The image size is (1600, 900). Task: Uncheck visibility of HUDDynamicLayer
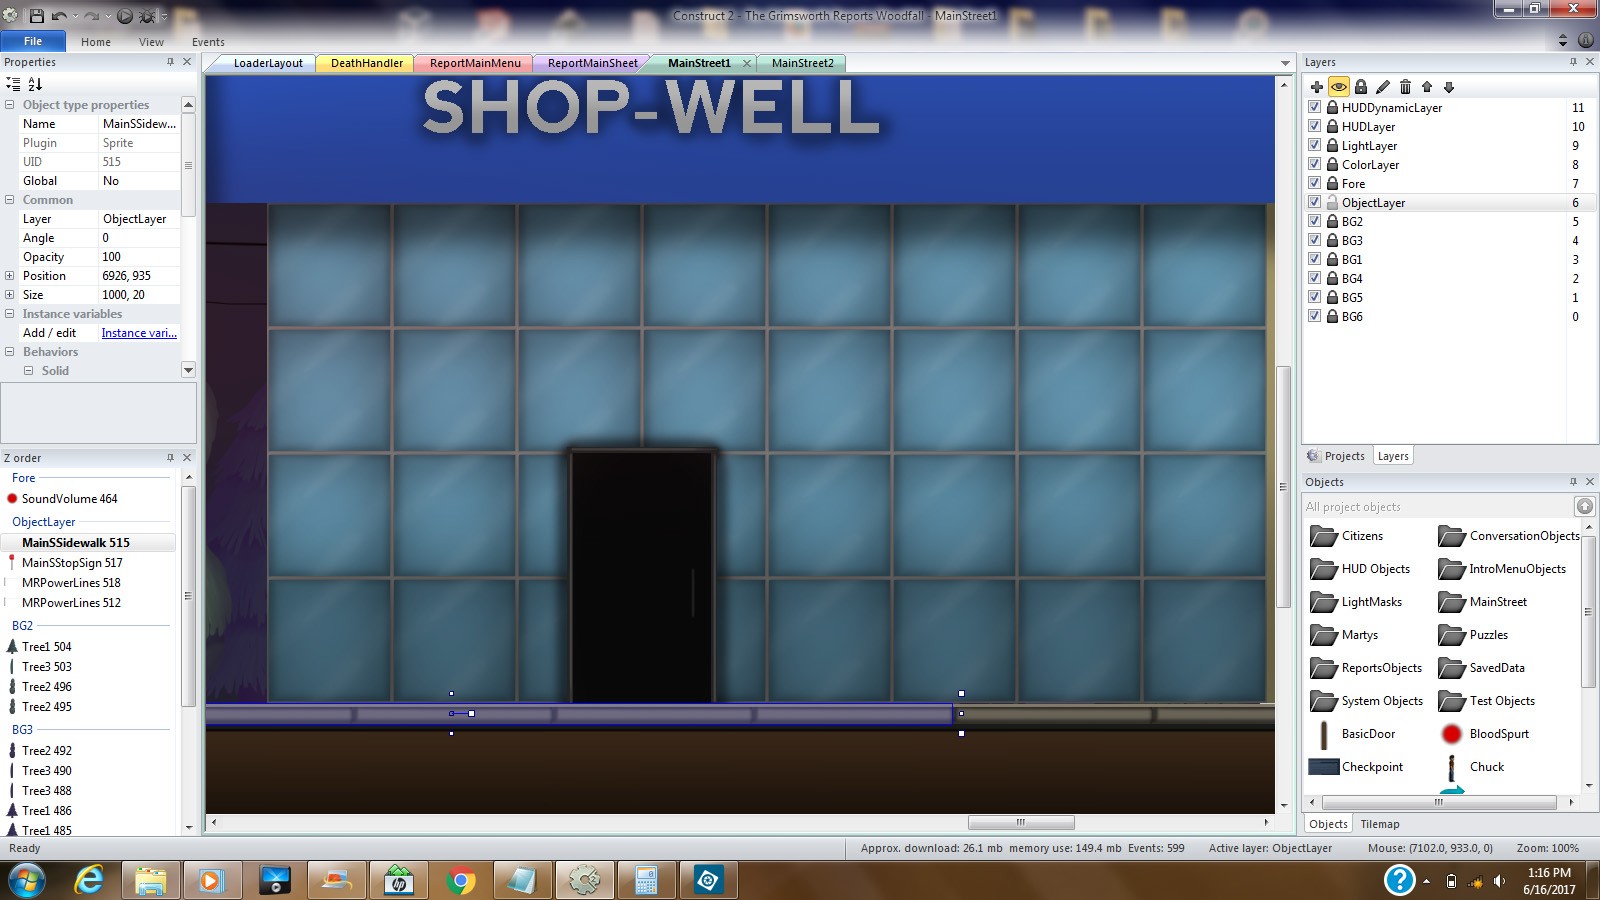pos(1315,107)
